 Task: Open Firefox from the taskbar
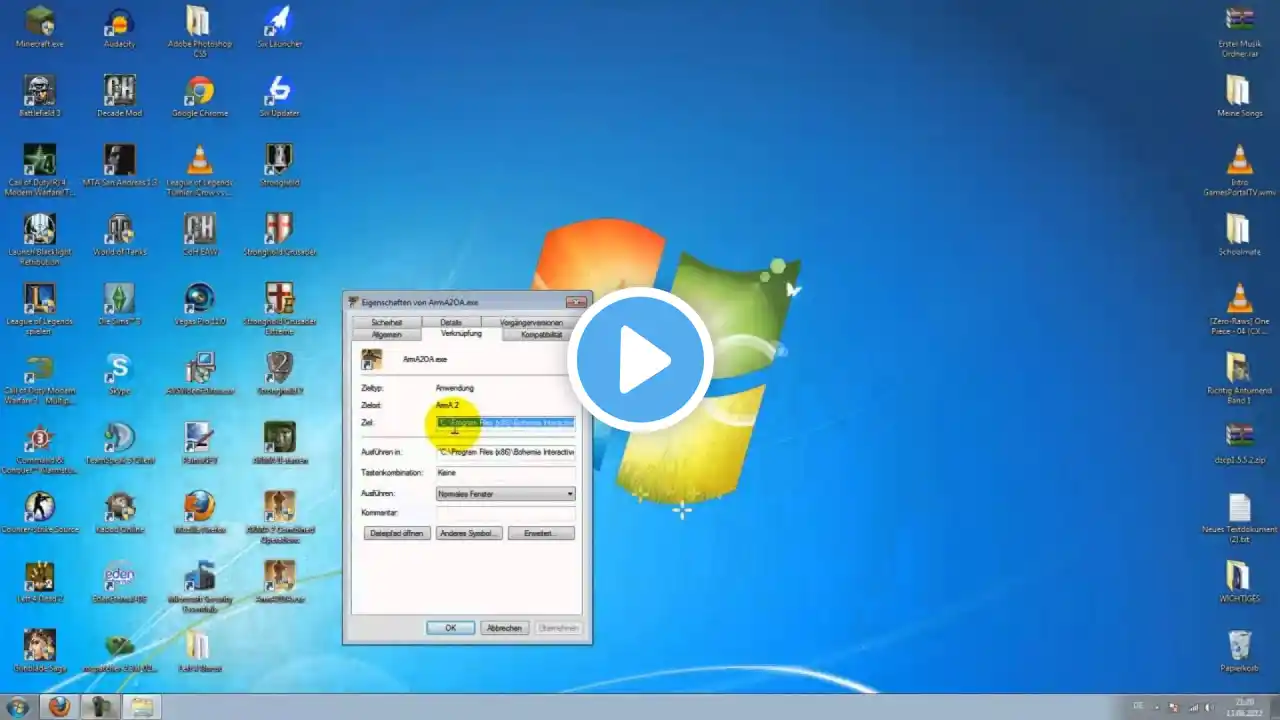(x=59, y=707)
